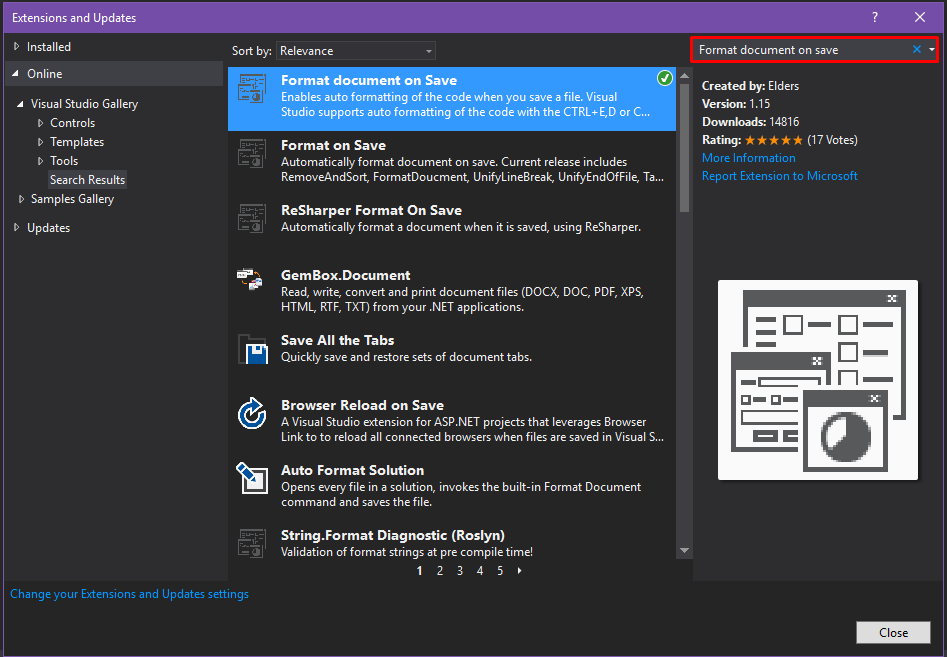Viewport: 947px width, 657px height.
Task: Click the next page arrow
Action: (x=519, y=571)
